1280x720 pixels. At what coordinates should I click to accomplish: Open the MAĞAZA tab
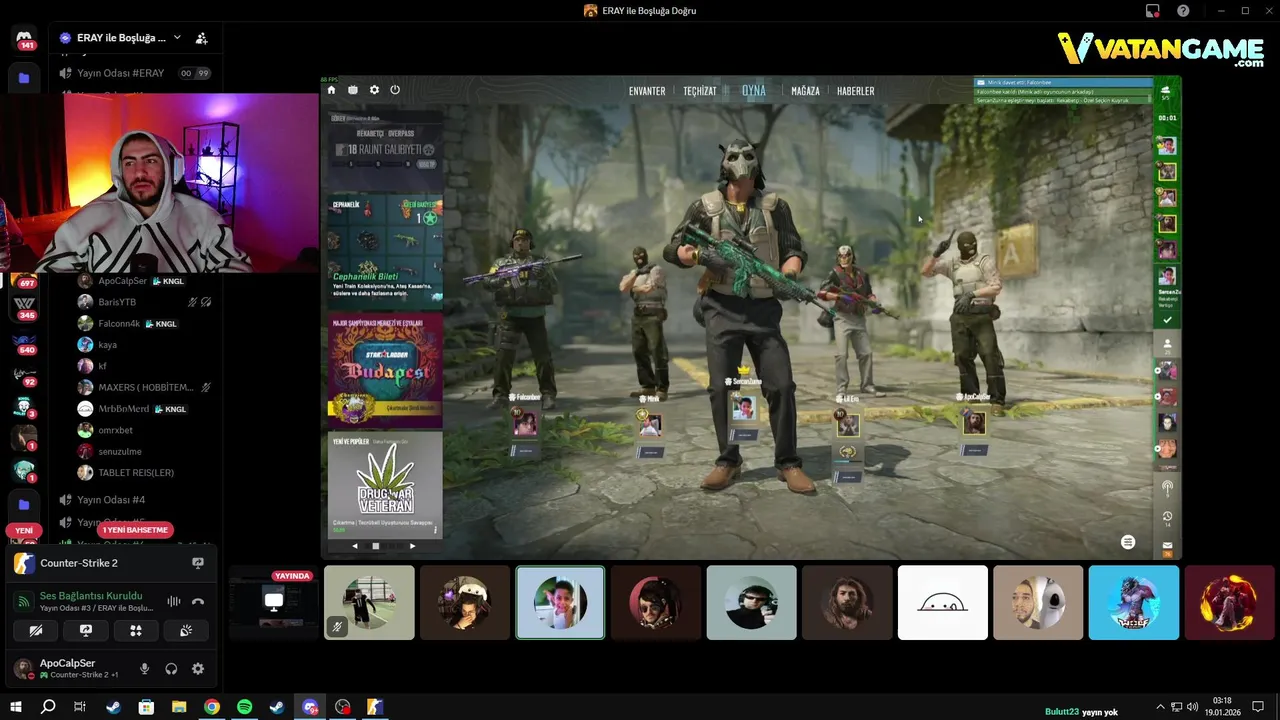coord(805,91)
